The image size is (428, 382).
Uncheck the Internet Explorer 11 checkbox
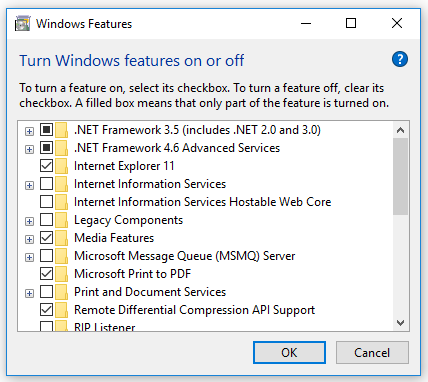[x=46, y=166]
